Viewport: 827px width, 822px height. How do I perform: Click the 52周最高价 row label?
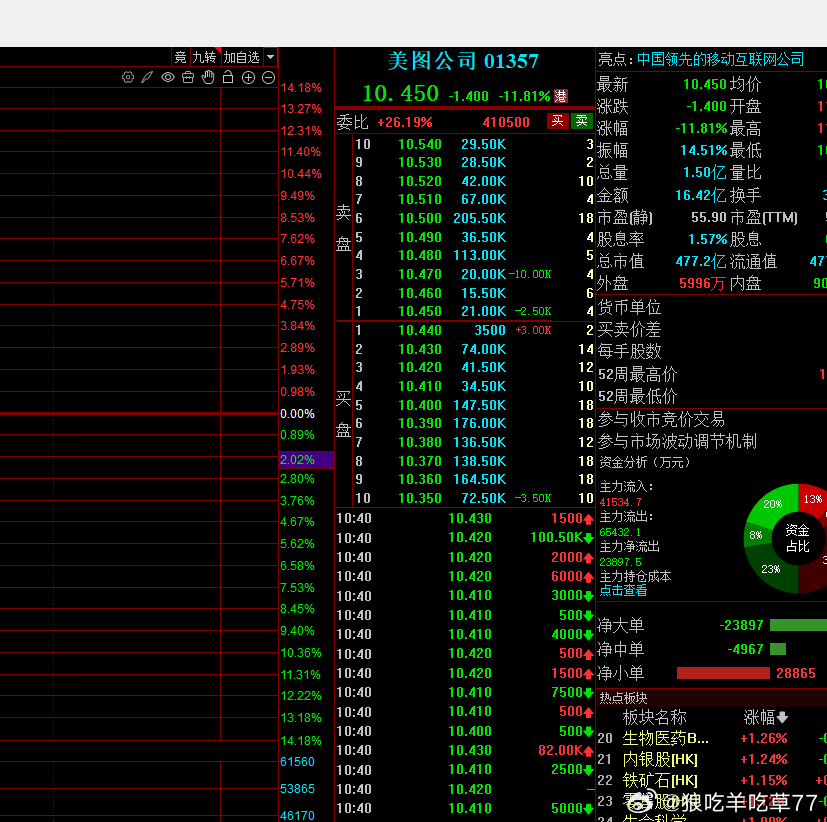tap(637, 374)
